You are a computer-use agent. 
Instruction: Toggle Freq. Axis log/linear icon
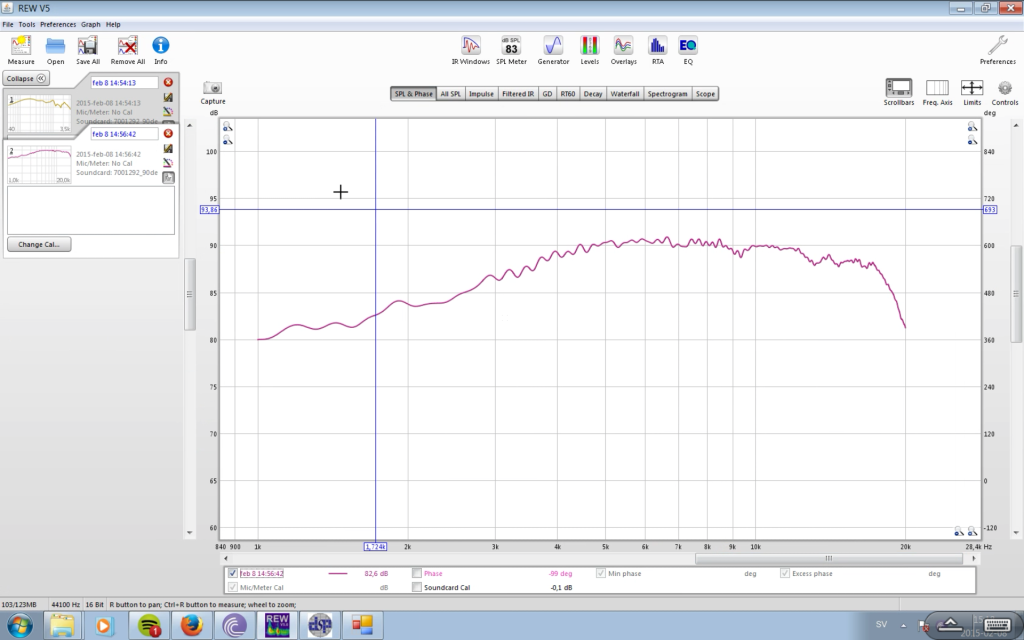(937, 88)
